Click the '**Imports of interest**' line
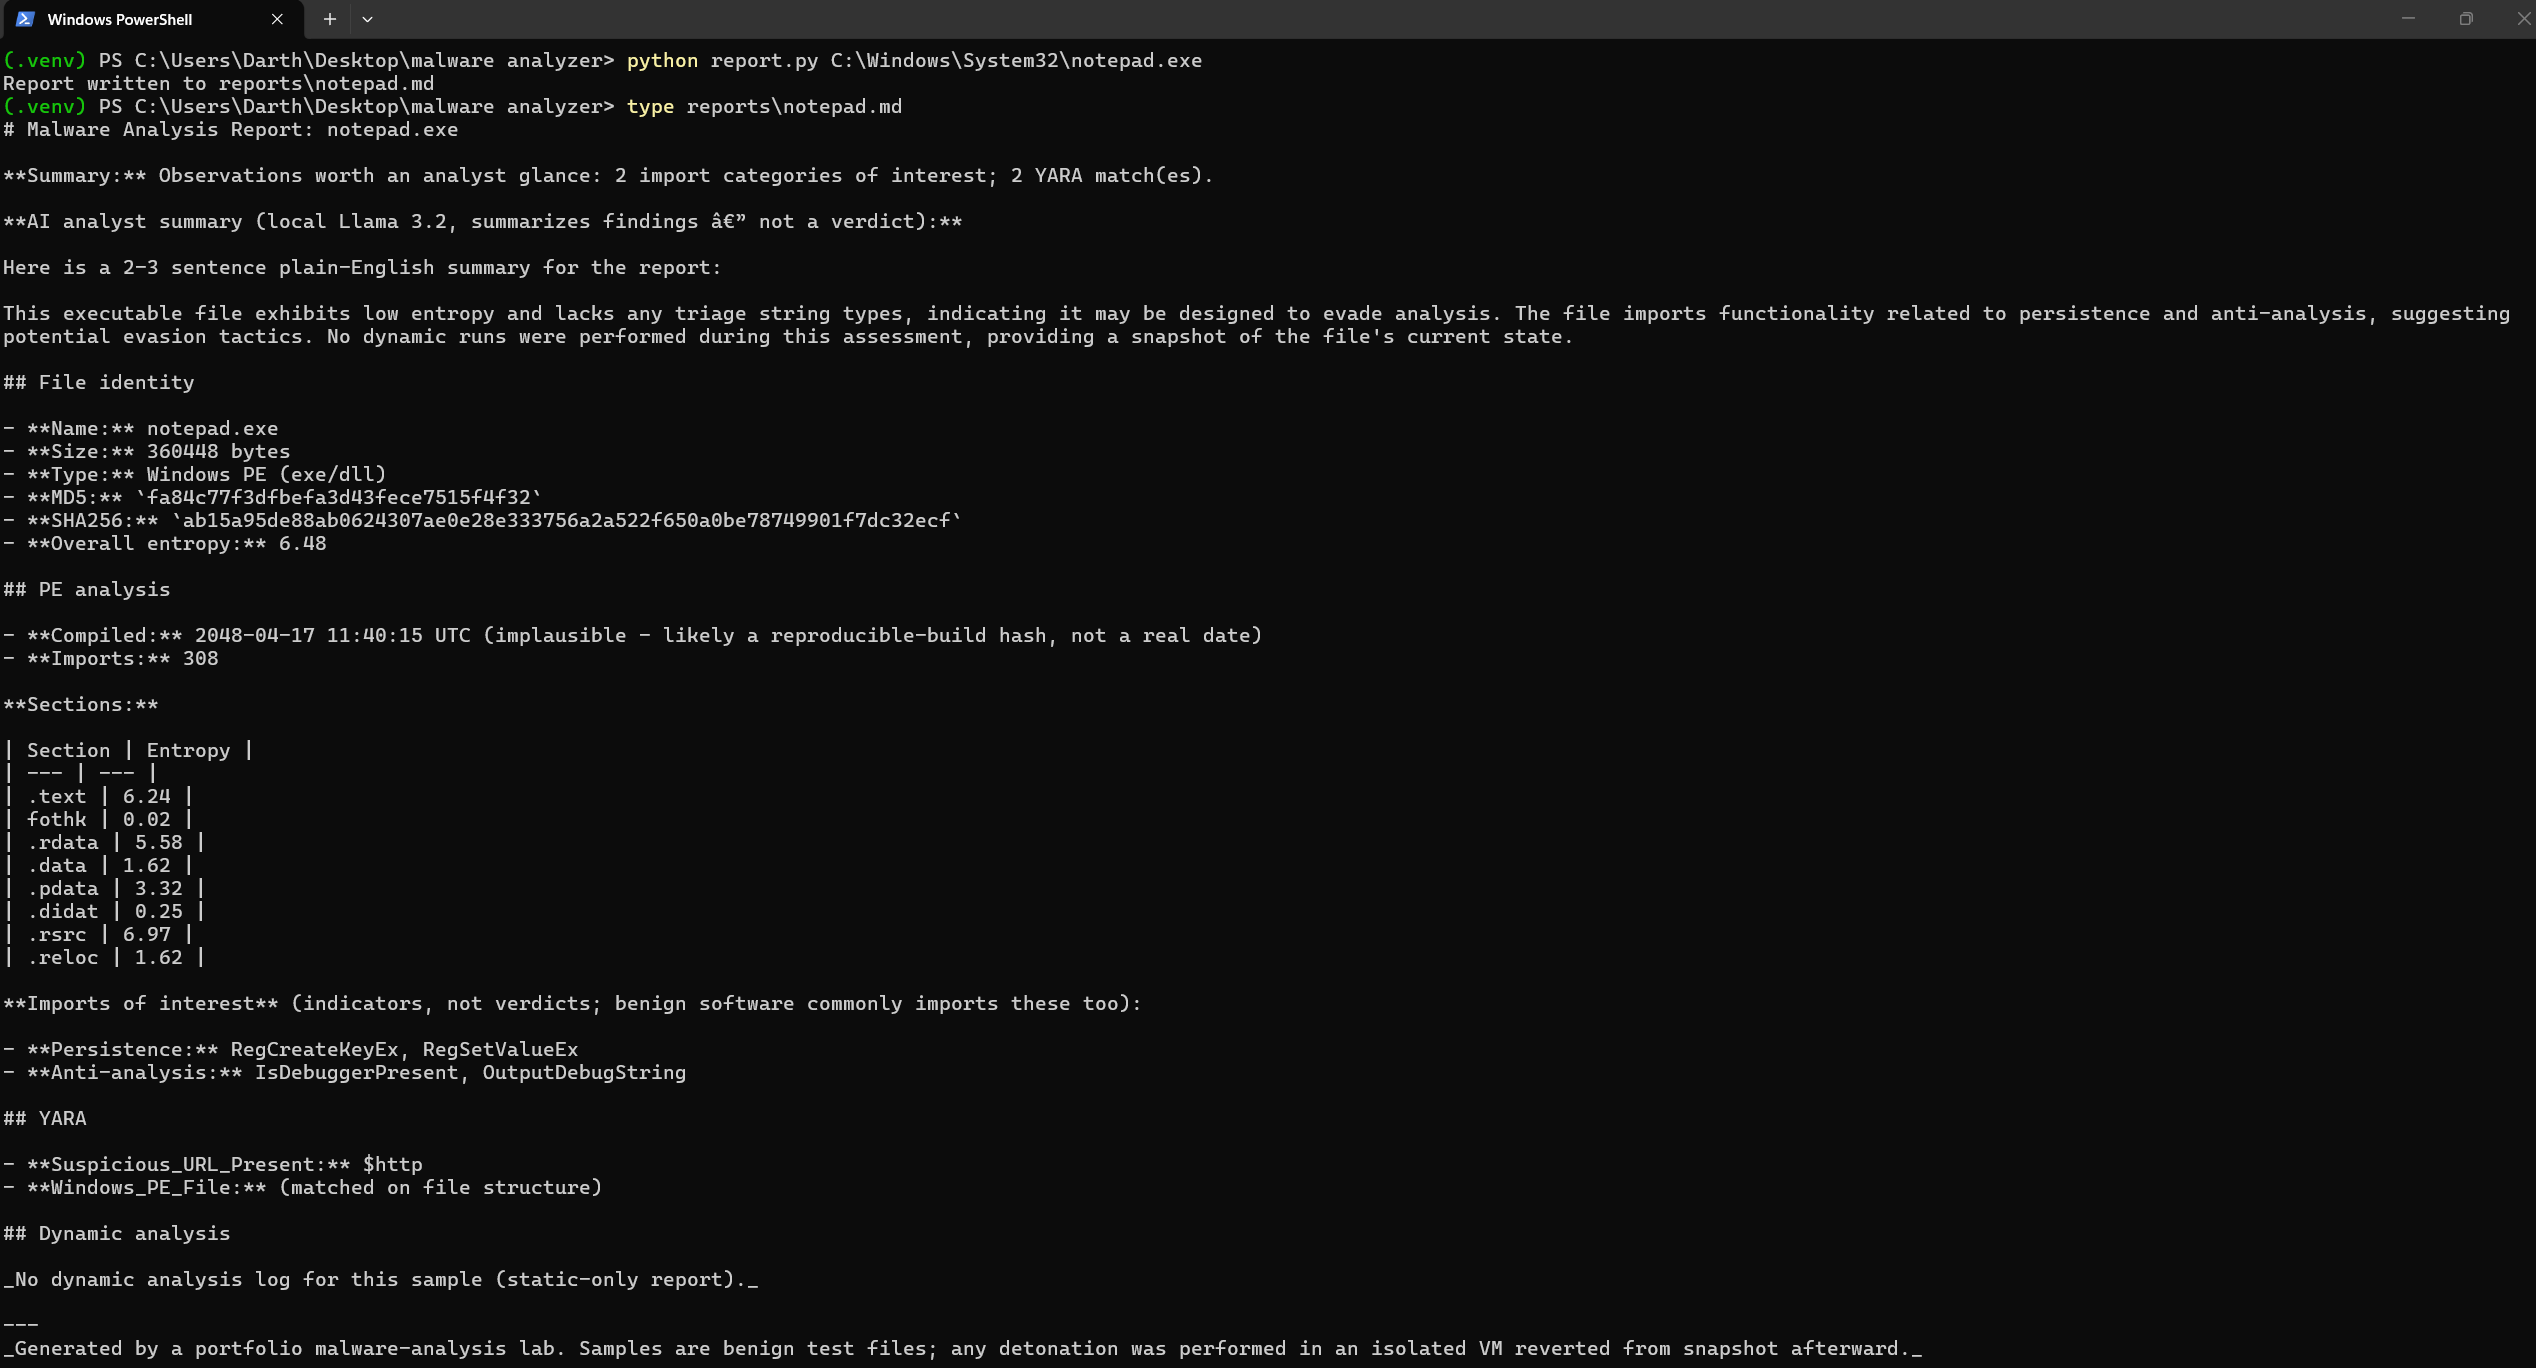The image size is (2536, 1368). pyautogui.click(x=572, y=1004)
